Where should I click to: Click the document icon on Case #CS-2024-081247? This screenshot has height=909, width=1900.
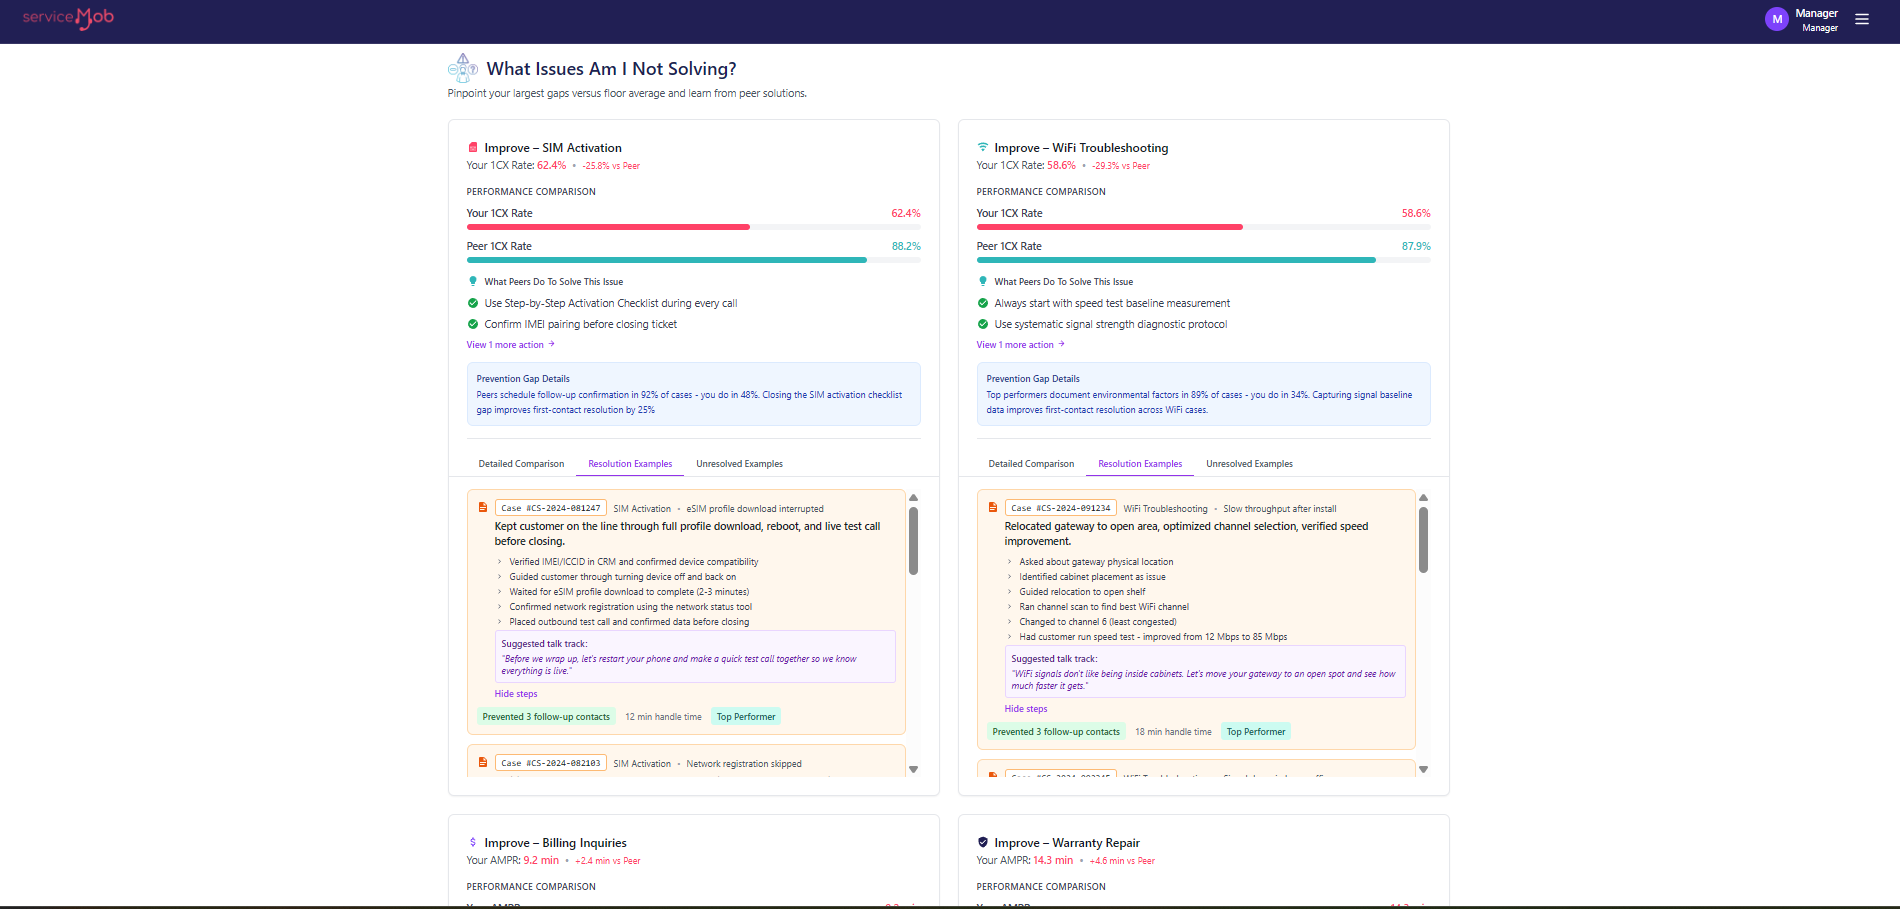(x=483, y=507)
